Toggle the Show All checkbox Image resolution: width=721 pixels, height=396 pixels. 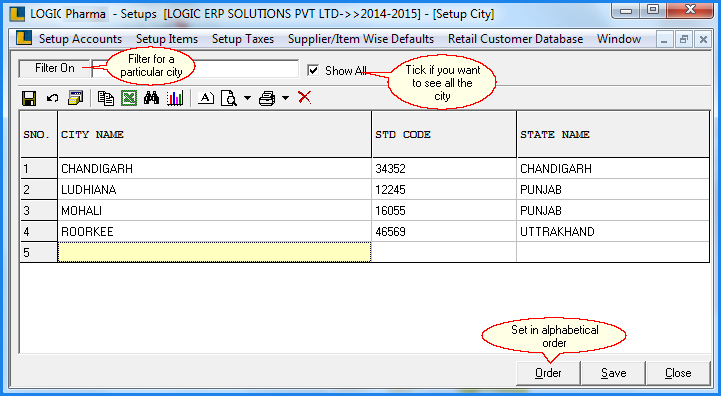(x=313, y=70)
